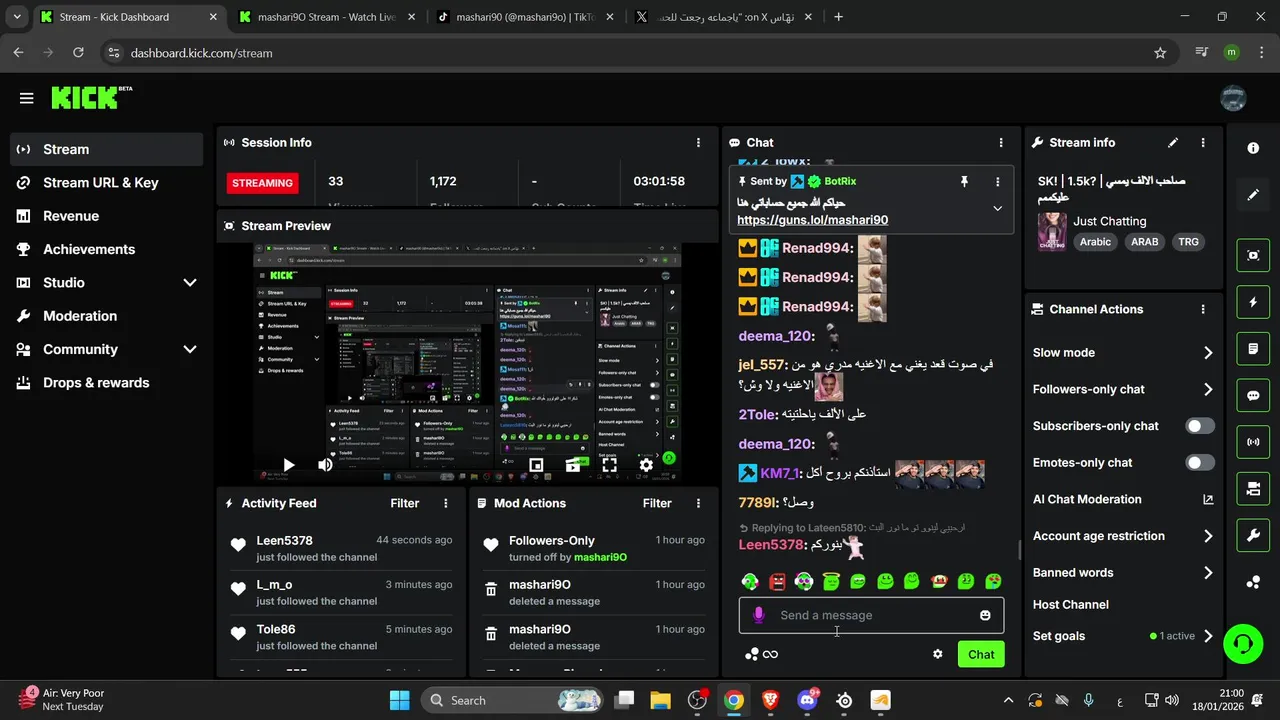Viewport: 1280px width, 720px height.
Task: Click the pencil edit icon in right sidebar
Action: coord(1253,195)
